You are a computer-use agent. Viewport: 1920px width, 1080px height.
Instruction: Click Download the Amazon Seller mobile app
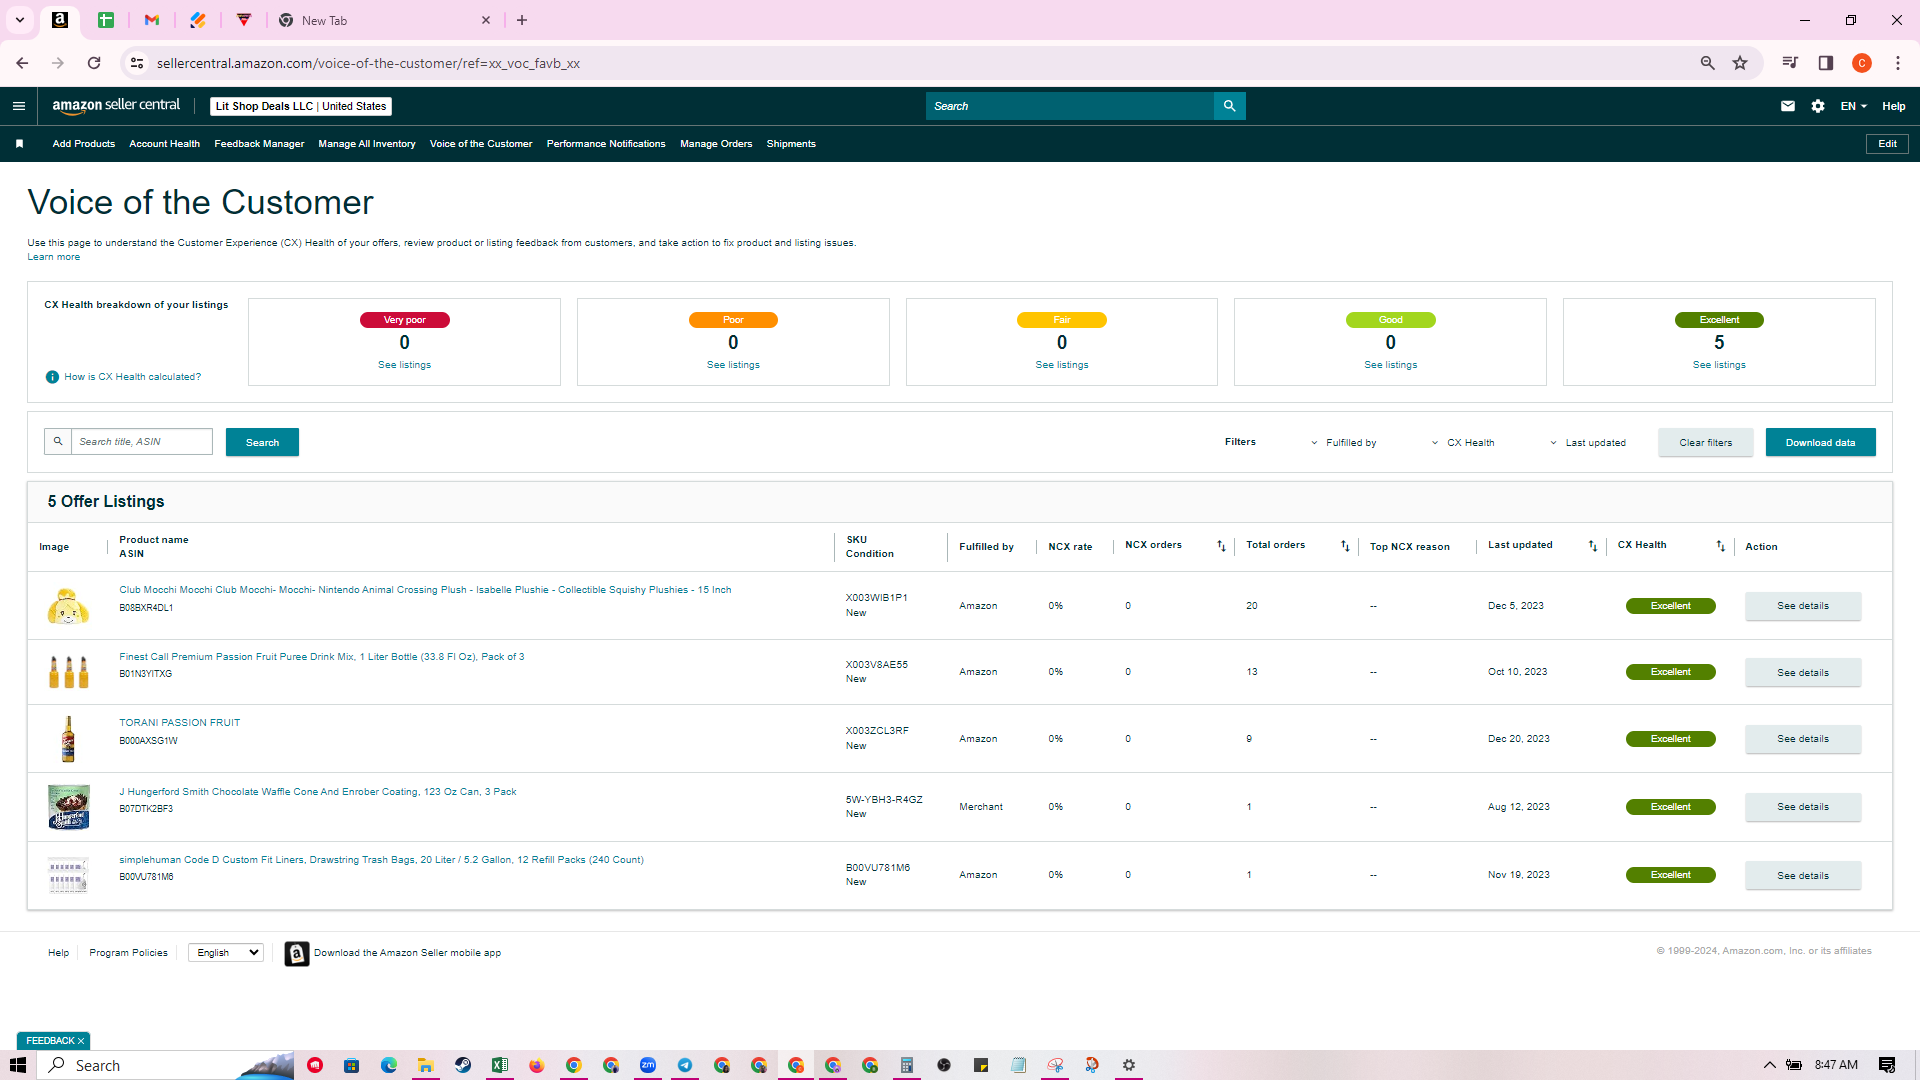coord(407,953)
